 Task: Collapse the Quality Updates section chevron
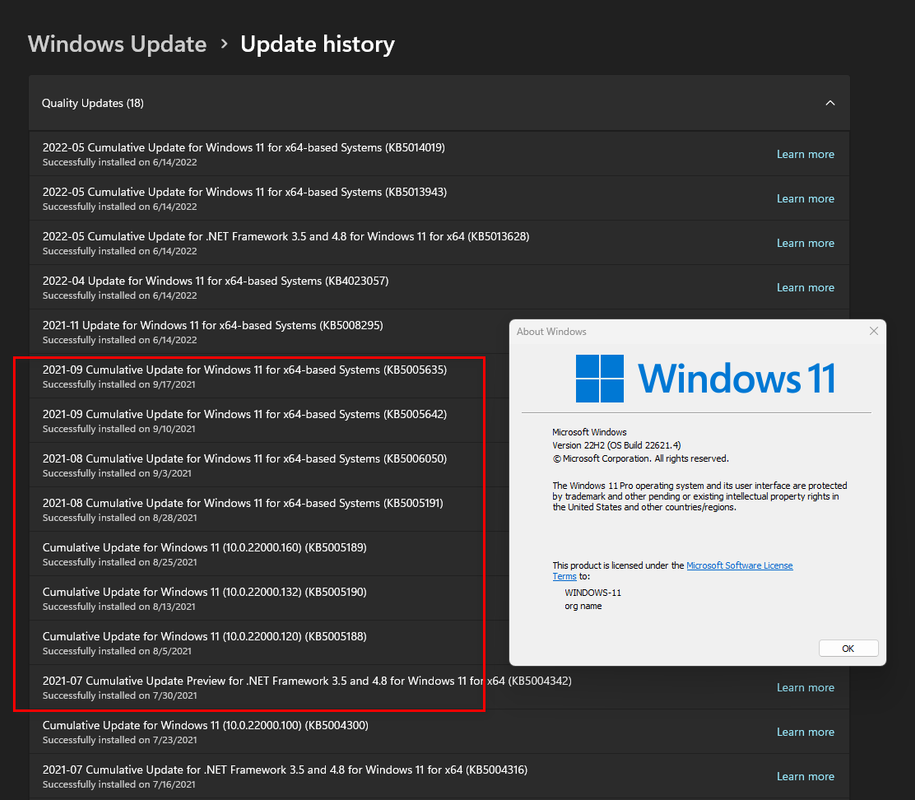(x=830, y=103)
